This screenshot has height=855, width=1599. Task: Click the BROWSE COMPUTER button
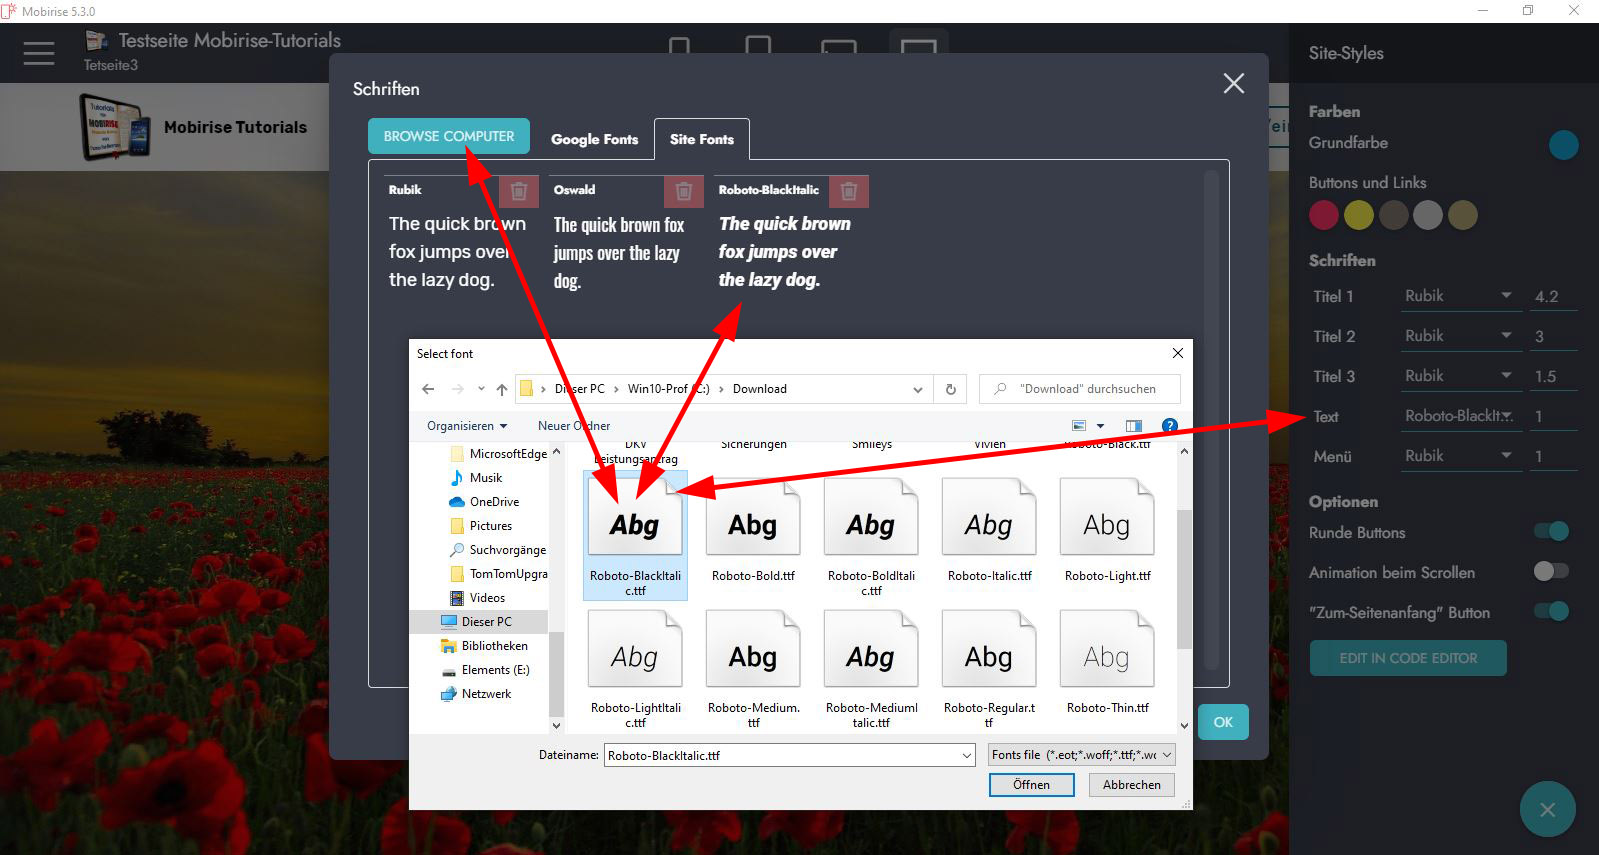coord(449,136)
